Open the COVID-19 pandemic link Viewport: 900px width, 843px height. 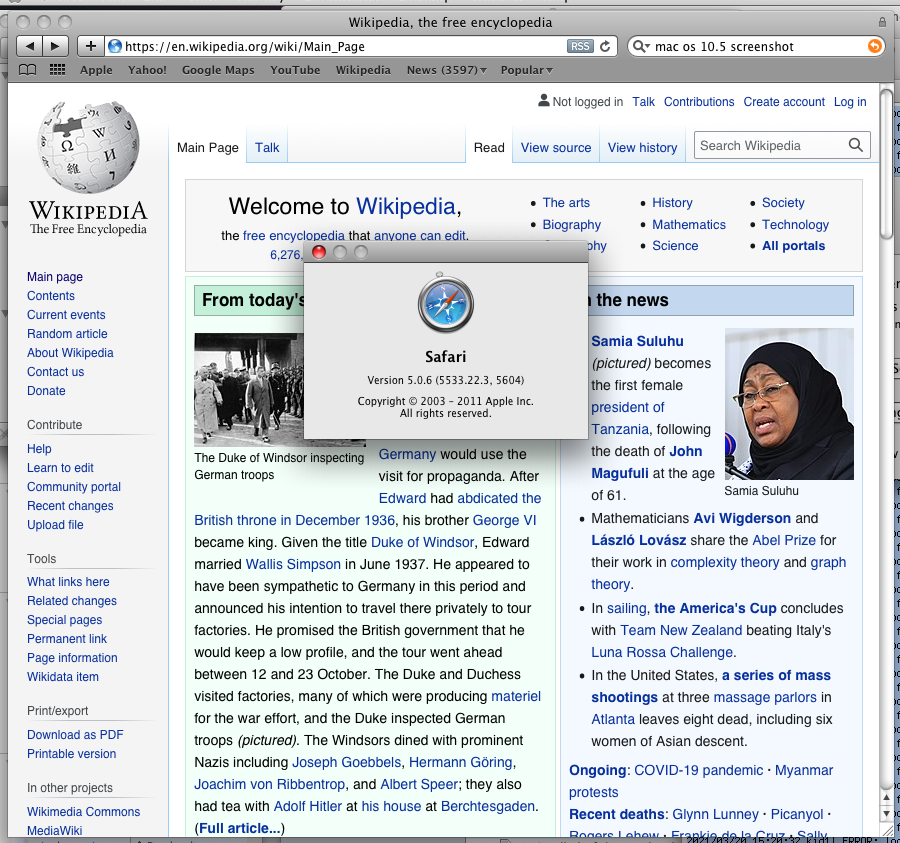click(699, 770)
